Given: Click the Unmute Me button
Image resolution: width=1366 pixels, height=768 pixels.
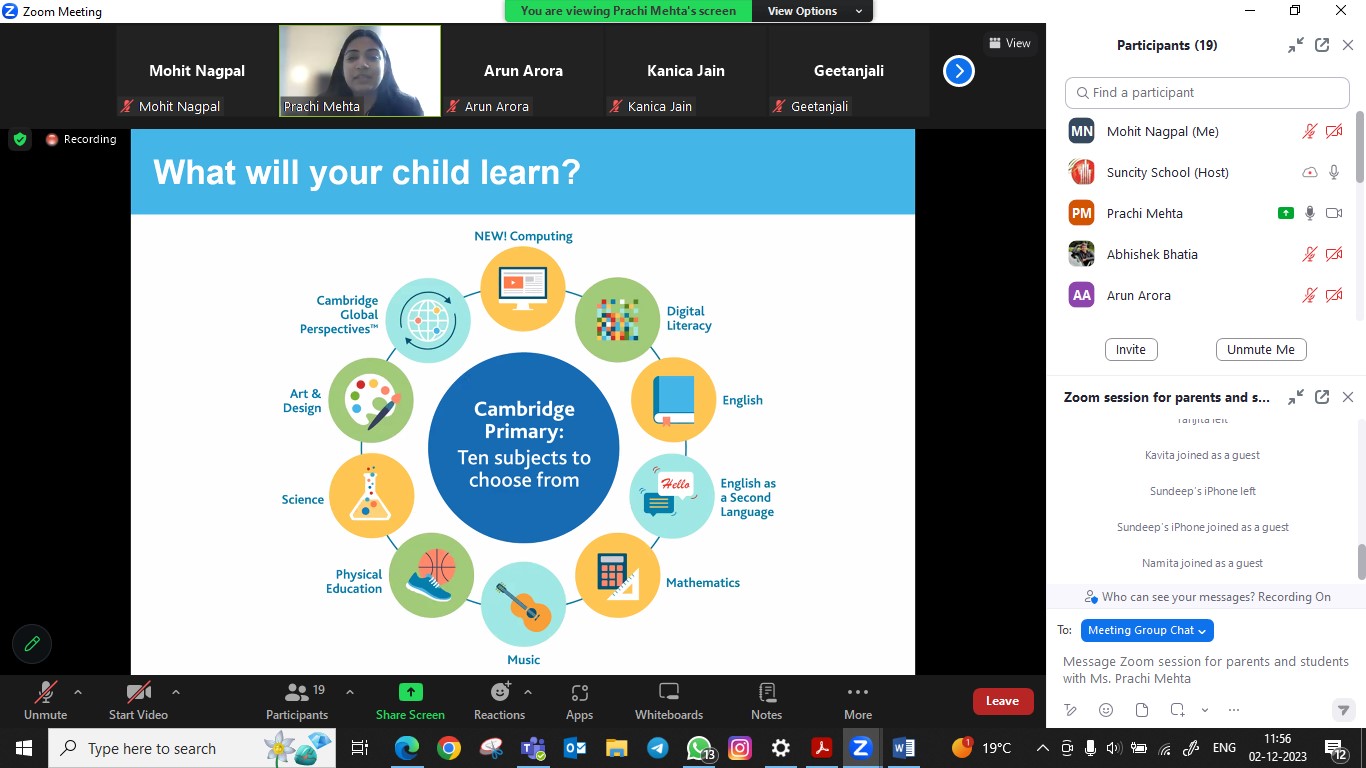Looking at the screenshot, I should (x=1261, y=349).
